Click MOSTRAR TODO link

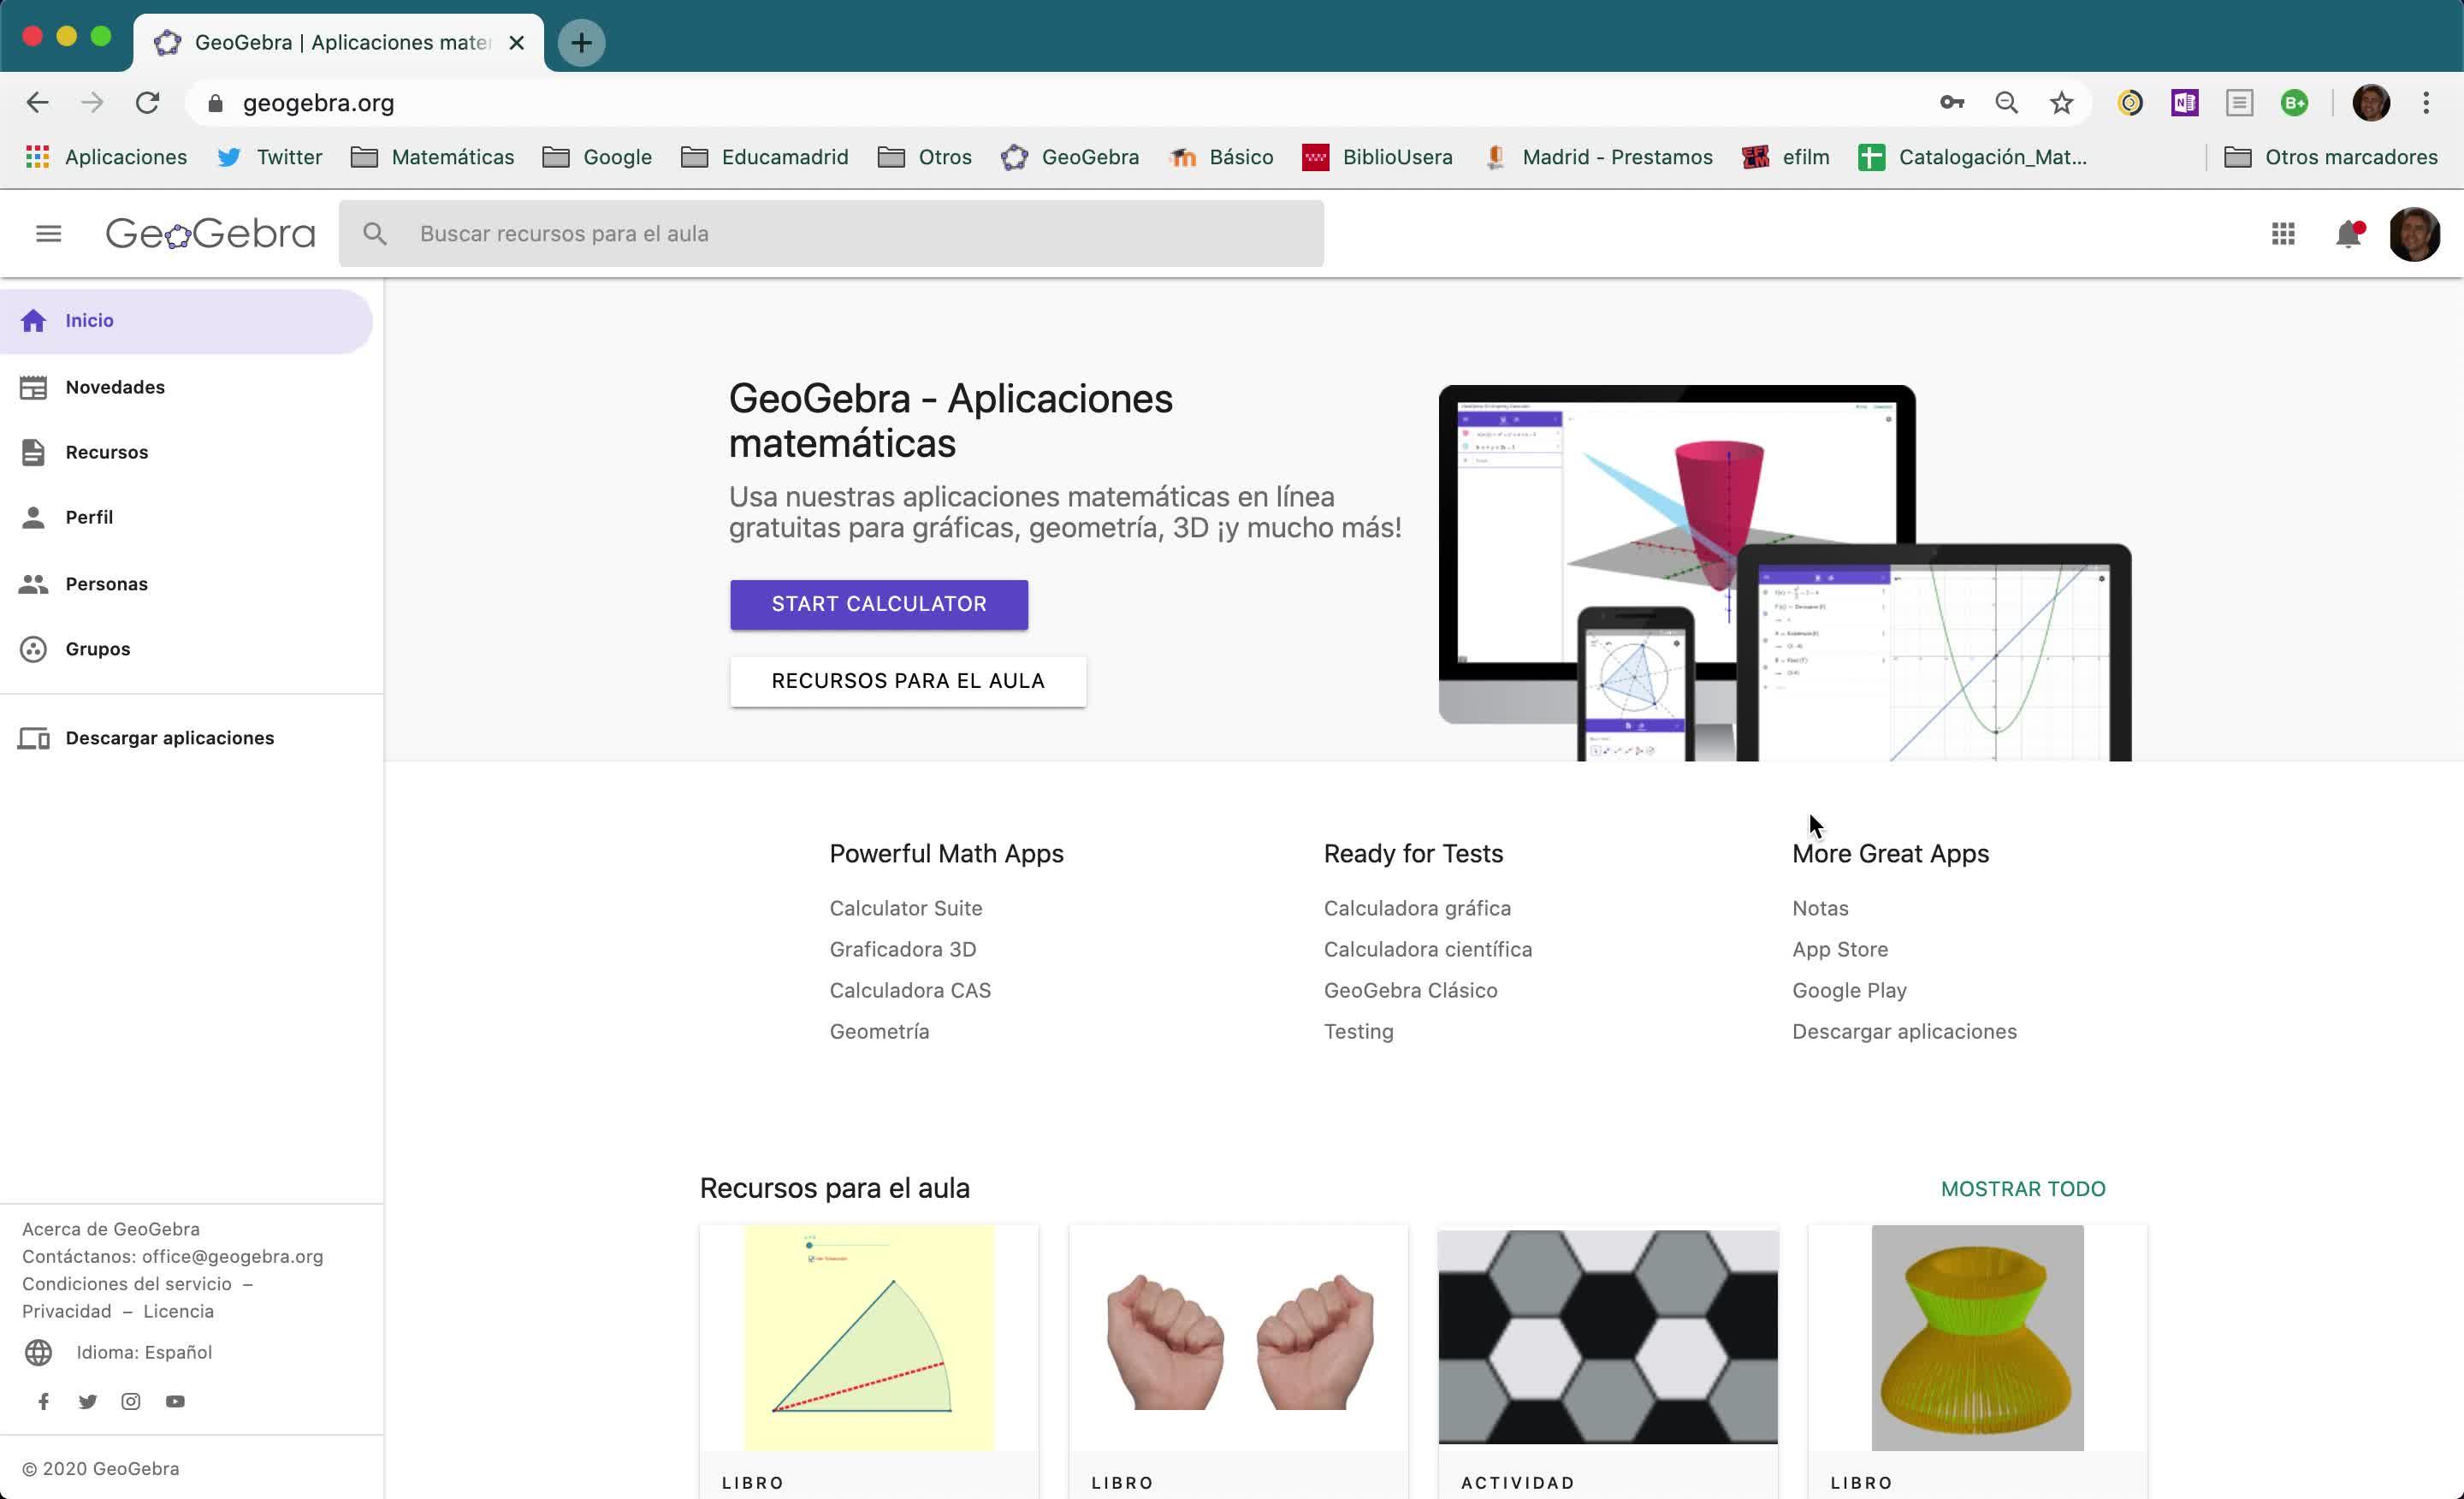[x=2022, y=1188]
